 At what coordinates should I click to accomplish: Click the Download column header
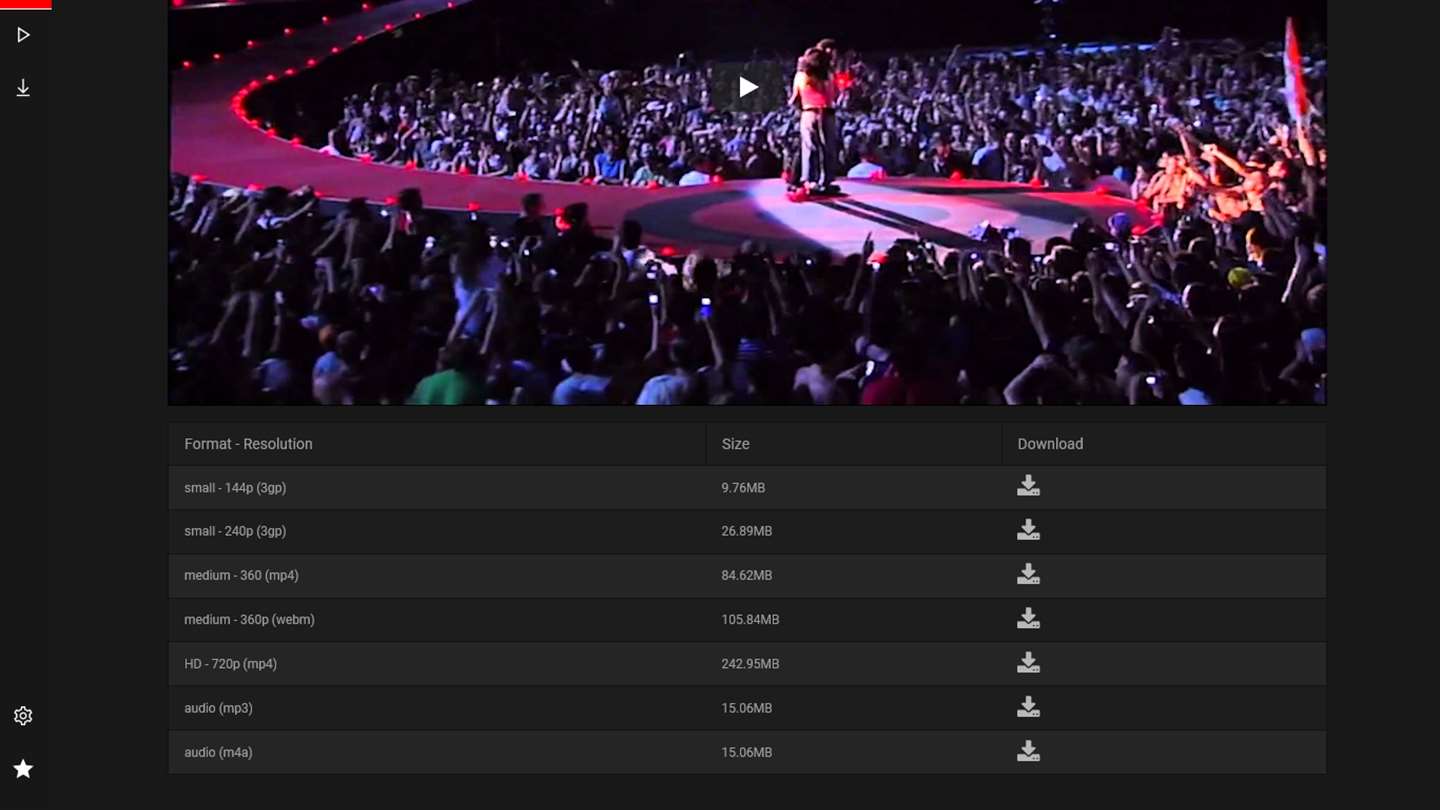[1050, 444]
